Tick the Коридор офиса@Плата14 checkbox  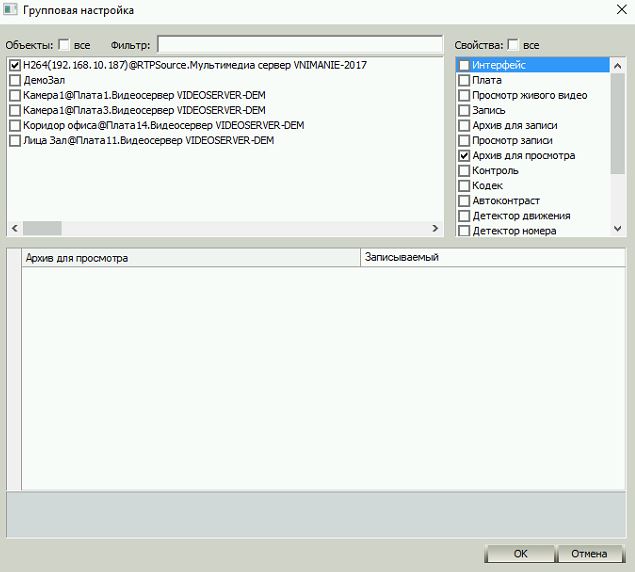coord(15,125)
